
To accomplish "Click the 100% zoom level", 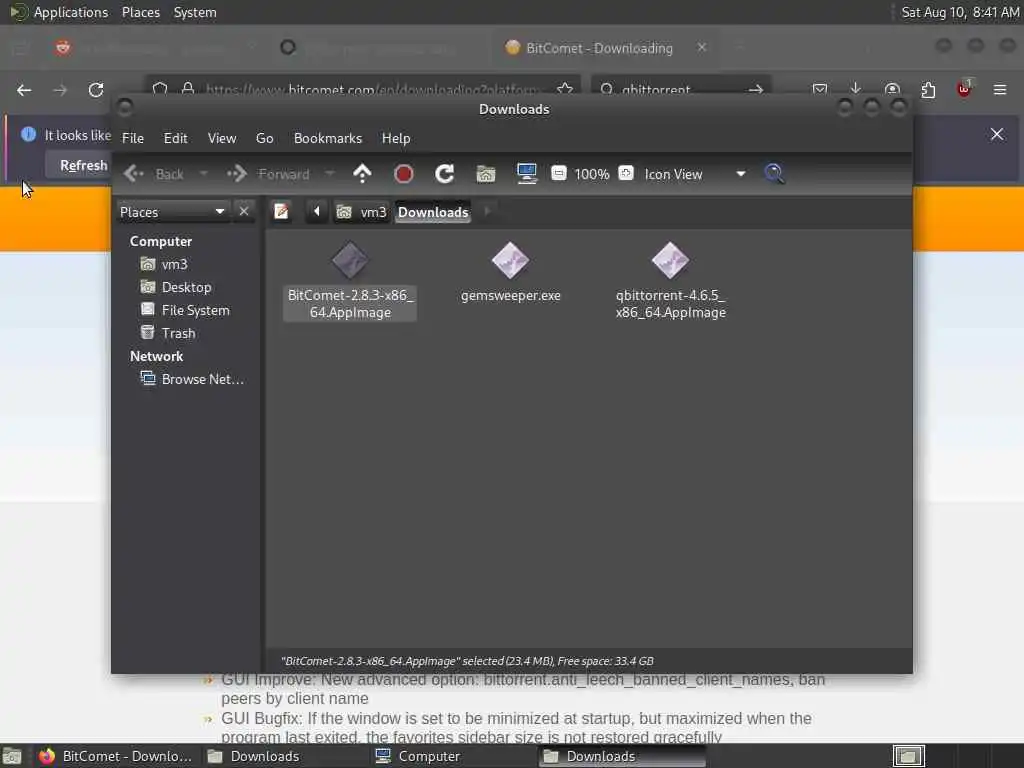I will pyautogui.click(x=592, y=174).
